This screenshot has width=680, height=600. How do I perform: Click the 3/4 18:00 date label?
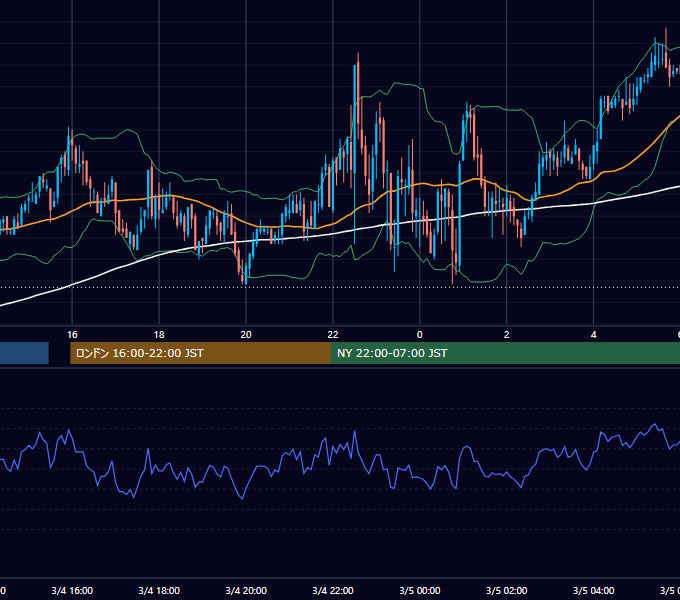click(x=159, y=590)
